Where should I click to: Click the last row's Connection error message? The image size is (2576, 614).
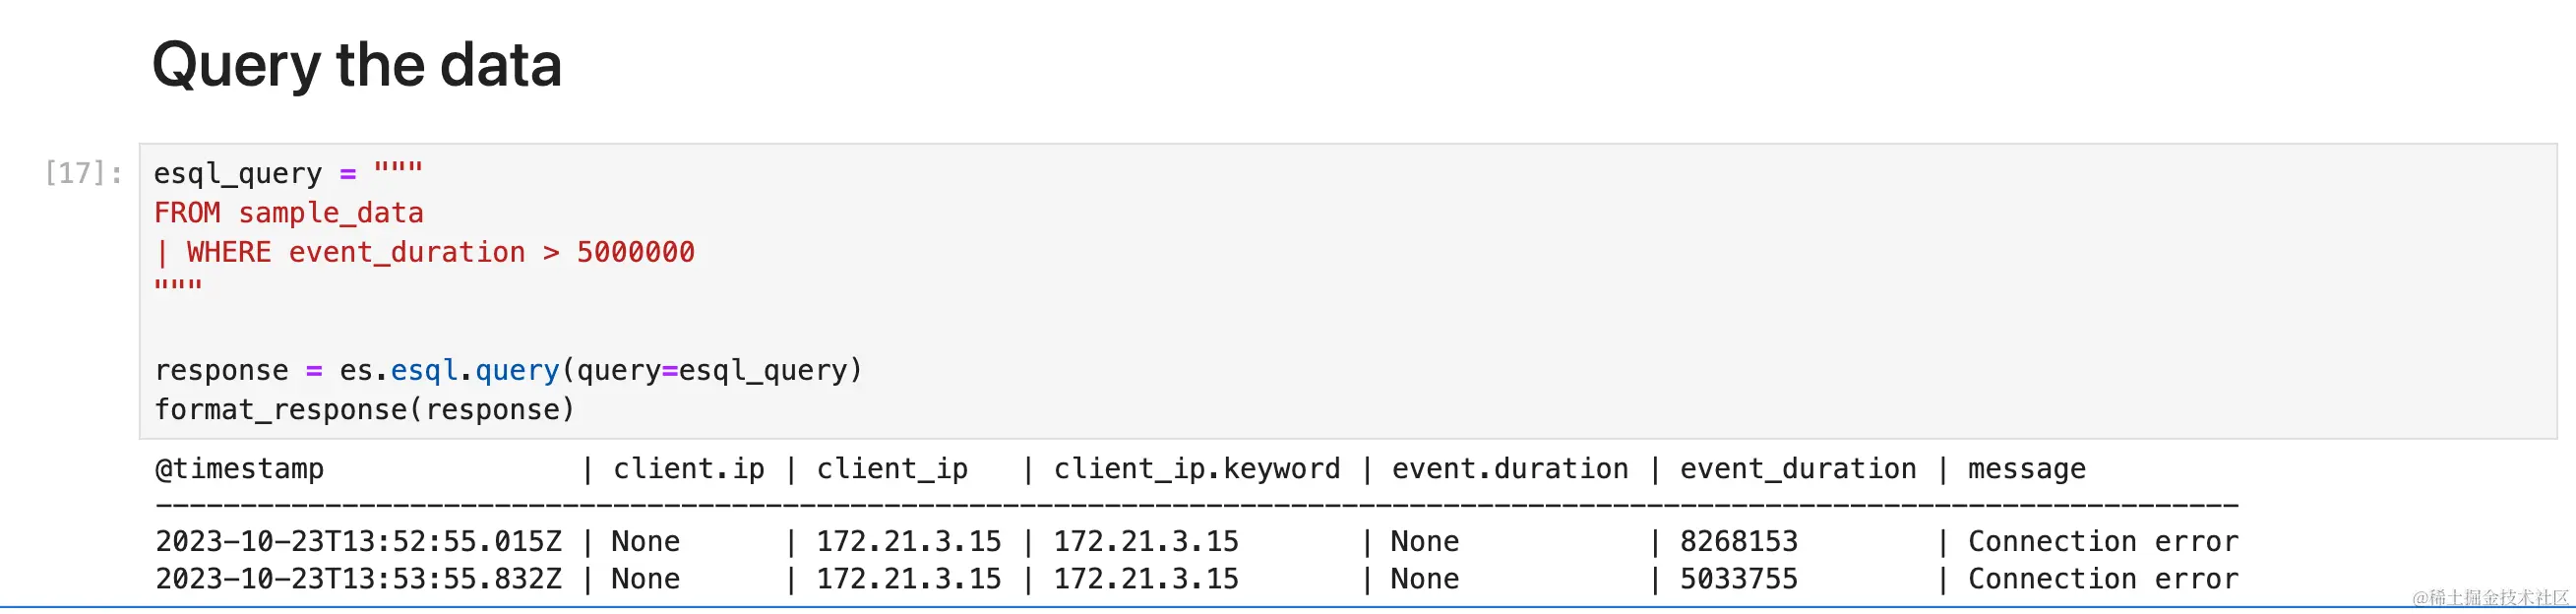click(2102, 579)
